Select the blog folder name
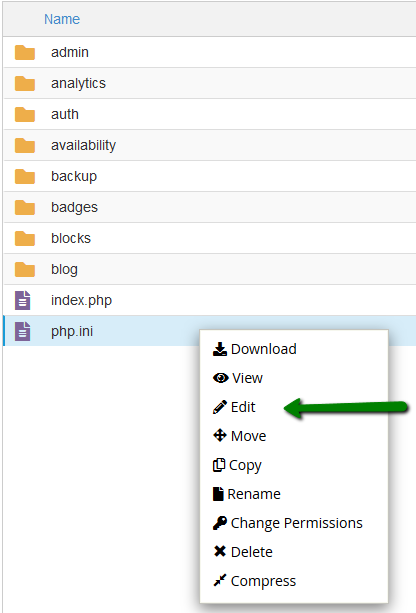416x613 pixels. tap(65, 270)
